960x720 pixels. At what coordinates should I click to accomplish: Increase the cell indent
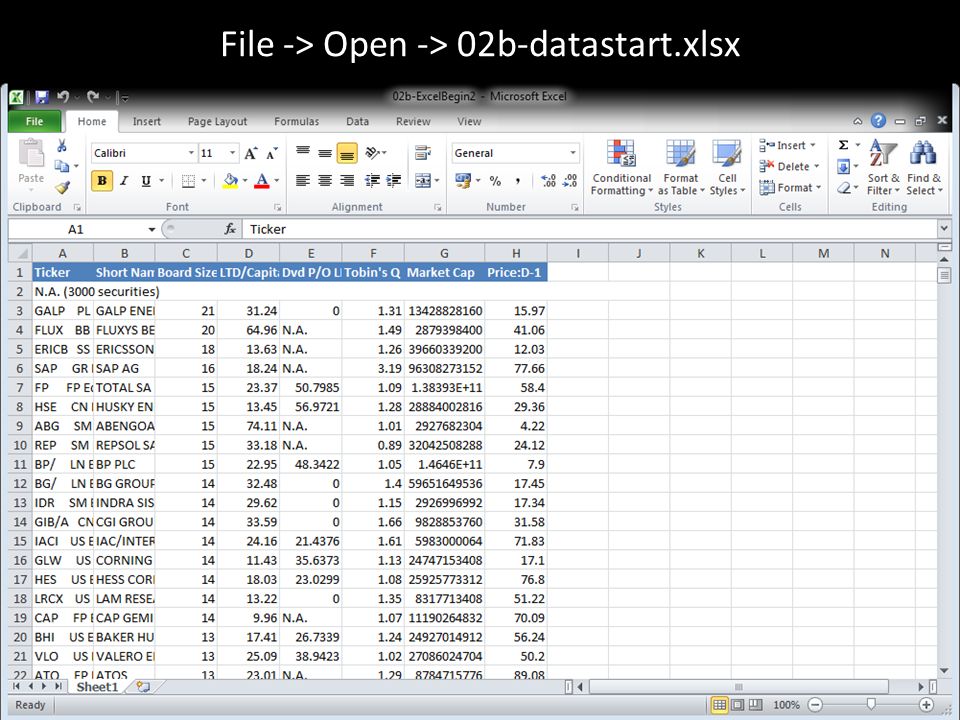(x=394, y=181)
